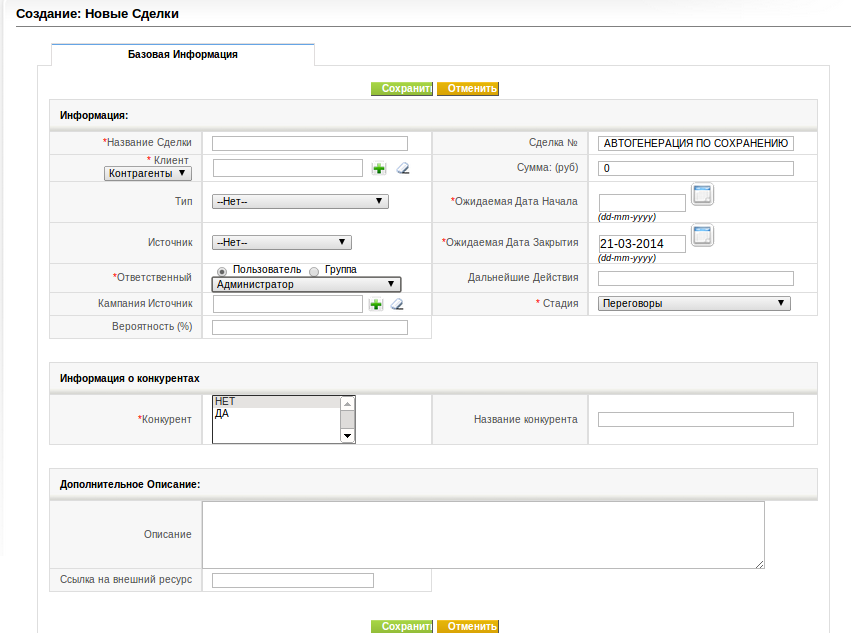This screenshot has width=855, height=633.
Task: Select Пользователь radio button
Action: click(222, 271)
